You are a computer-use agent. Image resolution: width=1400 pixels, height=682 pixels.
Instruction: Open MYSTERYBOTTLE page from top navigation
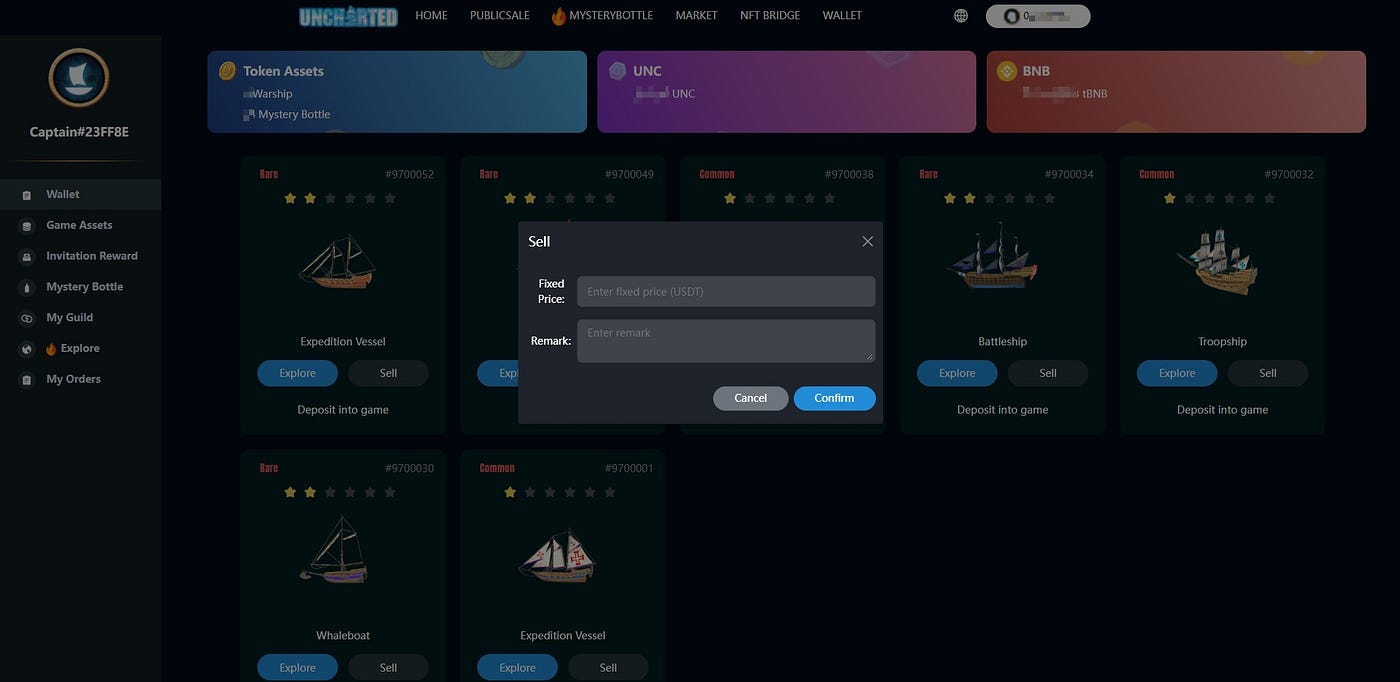click(611, 16)
